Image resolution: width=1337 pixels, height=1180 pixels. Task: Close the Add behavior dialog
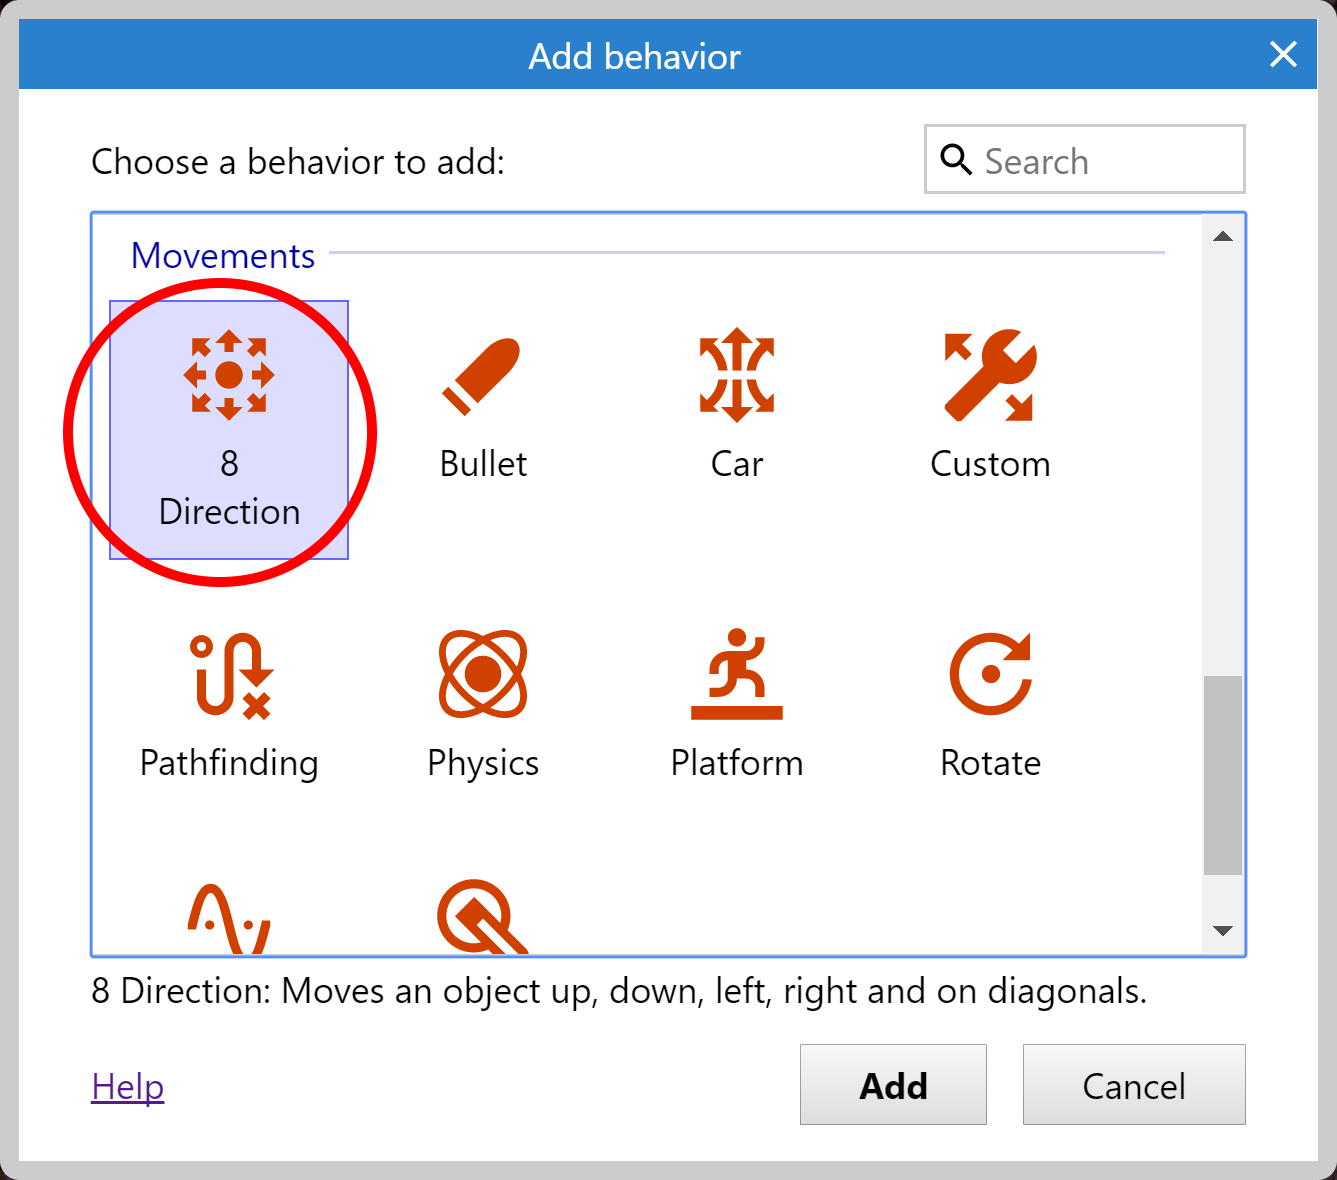click(1283, 55)
